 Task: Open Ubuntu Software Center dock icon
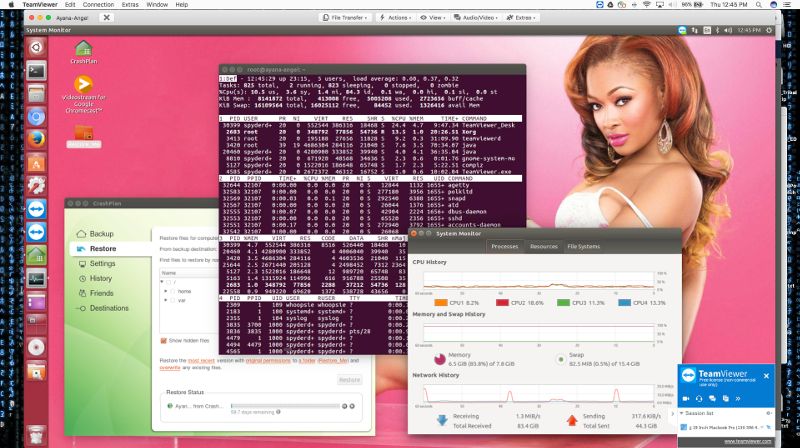(x=36, y=163)
